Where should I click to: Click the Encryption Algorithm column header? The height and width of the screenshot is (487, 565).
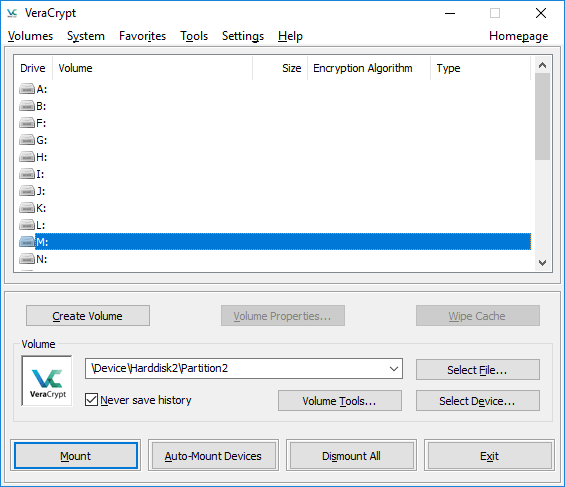(369, 68)
